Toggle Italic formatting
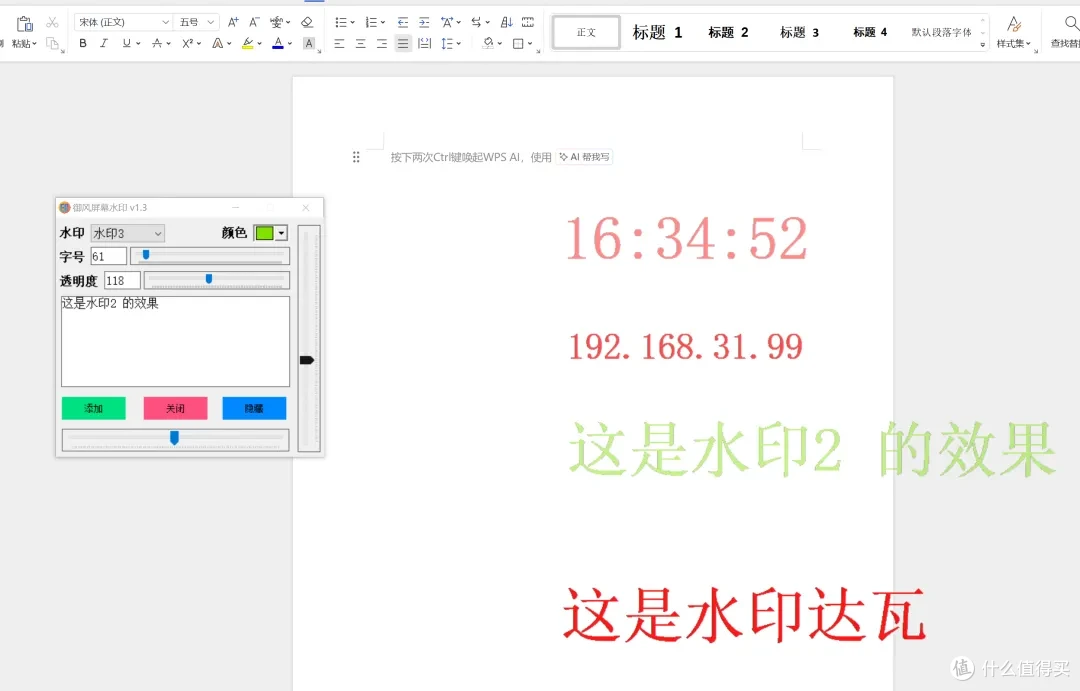 (x=104, y=43)
